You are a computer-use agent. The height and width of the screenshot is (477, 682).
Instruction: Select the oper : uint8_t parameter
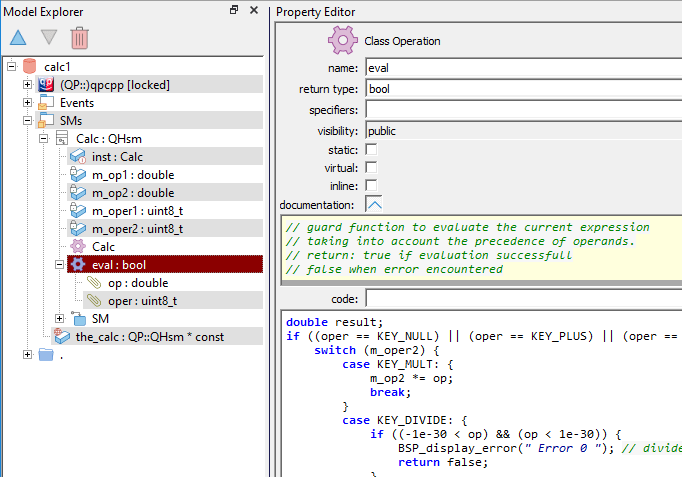point(142,300)
